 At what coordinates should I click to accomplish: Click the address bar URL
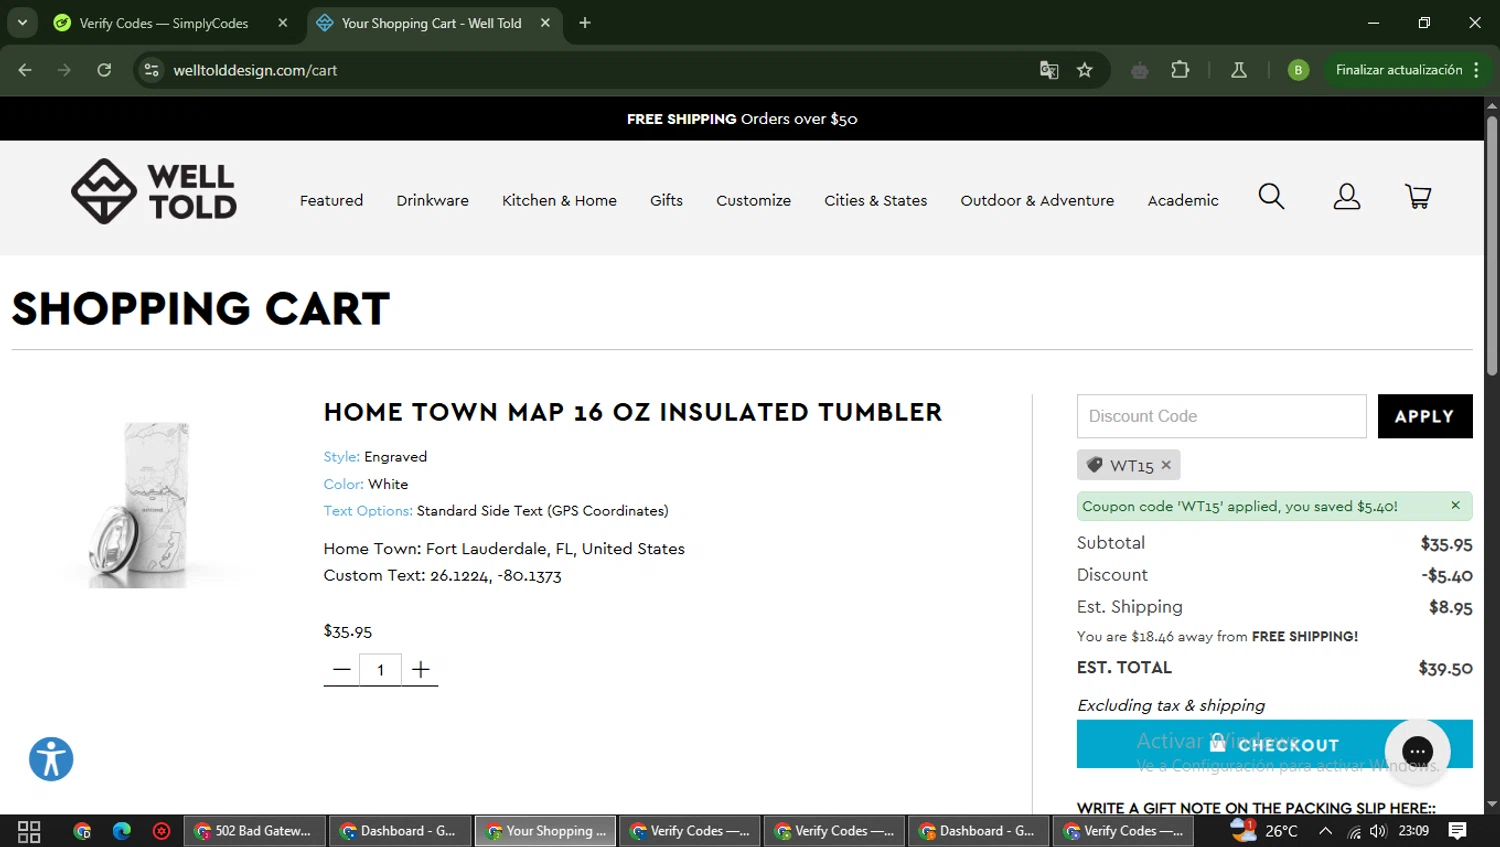coord(255,70)
